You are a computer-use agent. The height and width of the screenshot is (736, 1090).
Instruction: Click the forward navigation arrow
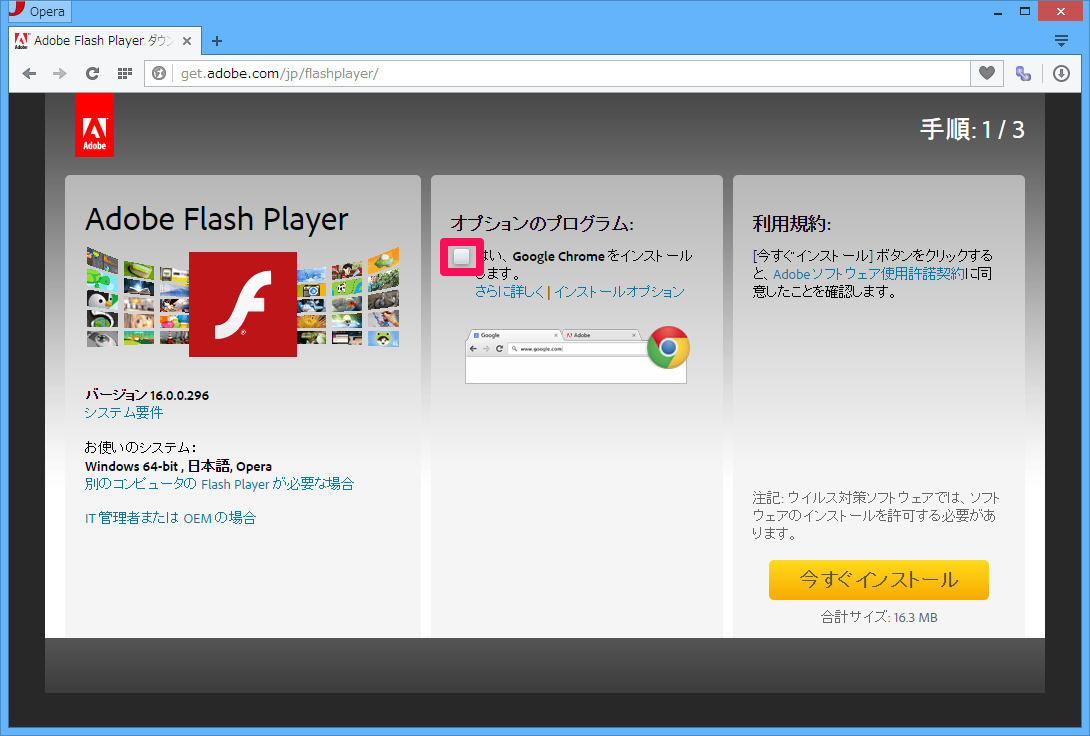tap(60, 73)
